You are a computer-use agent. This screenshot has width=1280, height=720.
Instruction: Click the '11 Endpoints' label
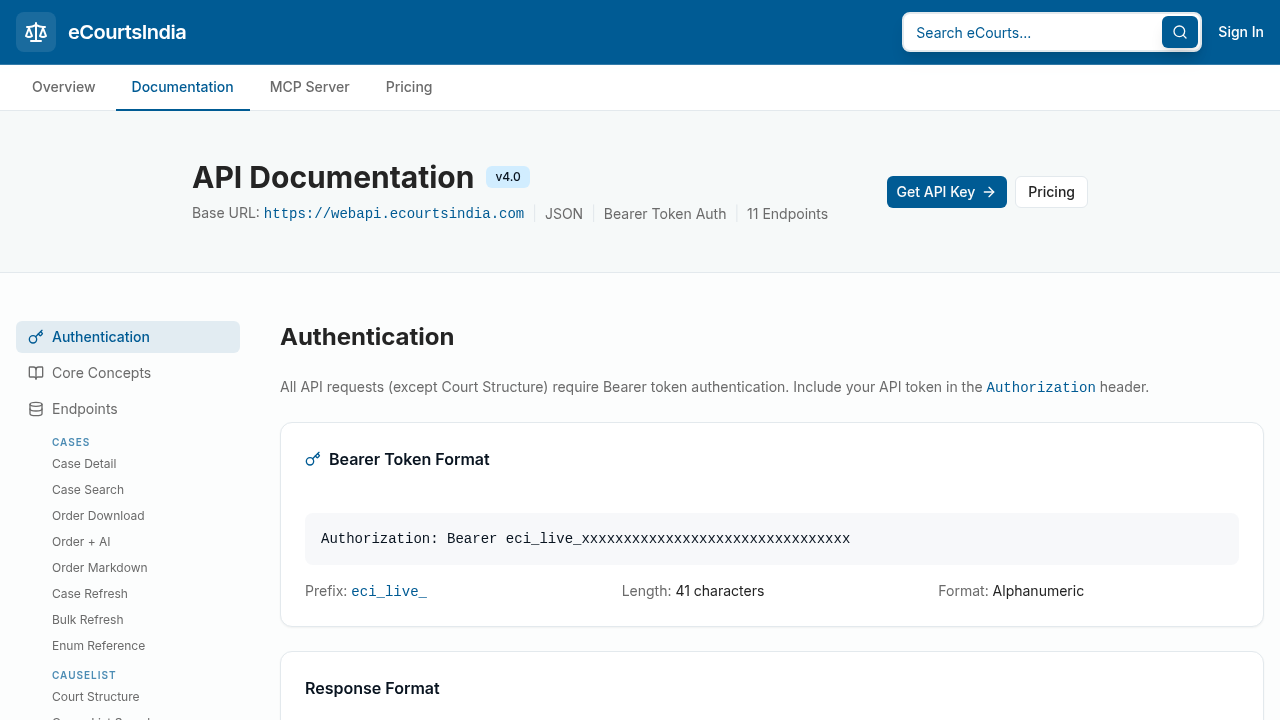(787, 214)
